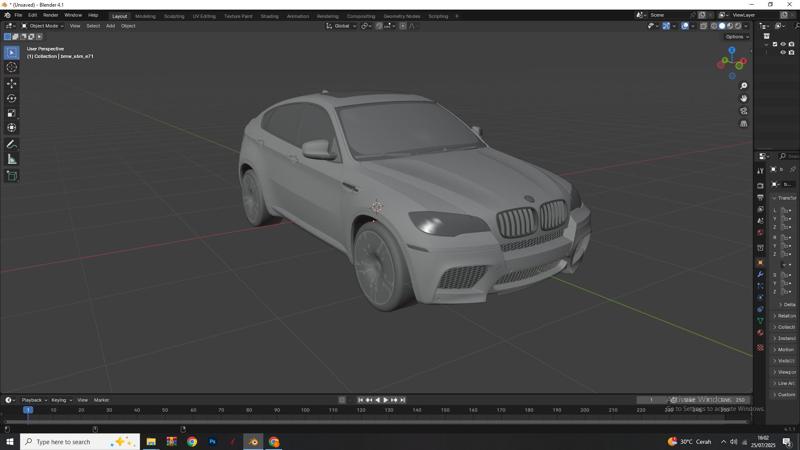Open the Playback dropdown in timeline

(x=34, y=400)
